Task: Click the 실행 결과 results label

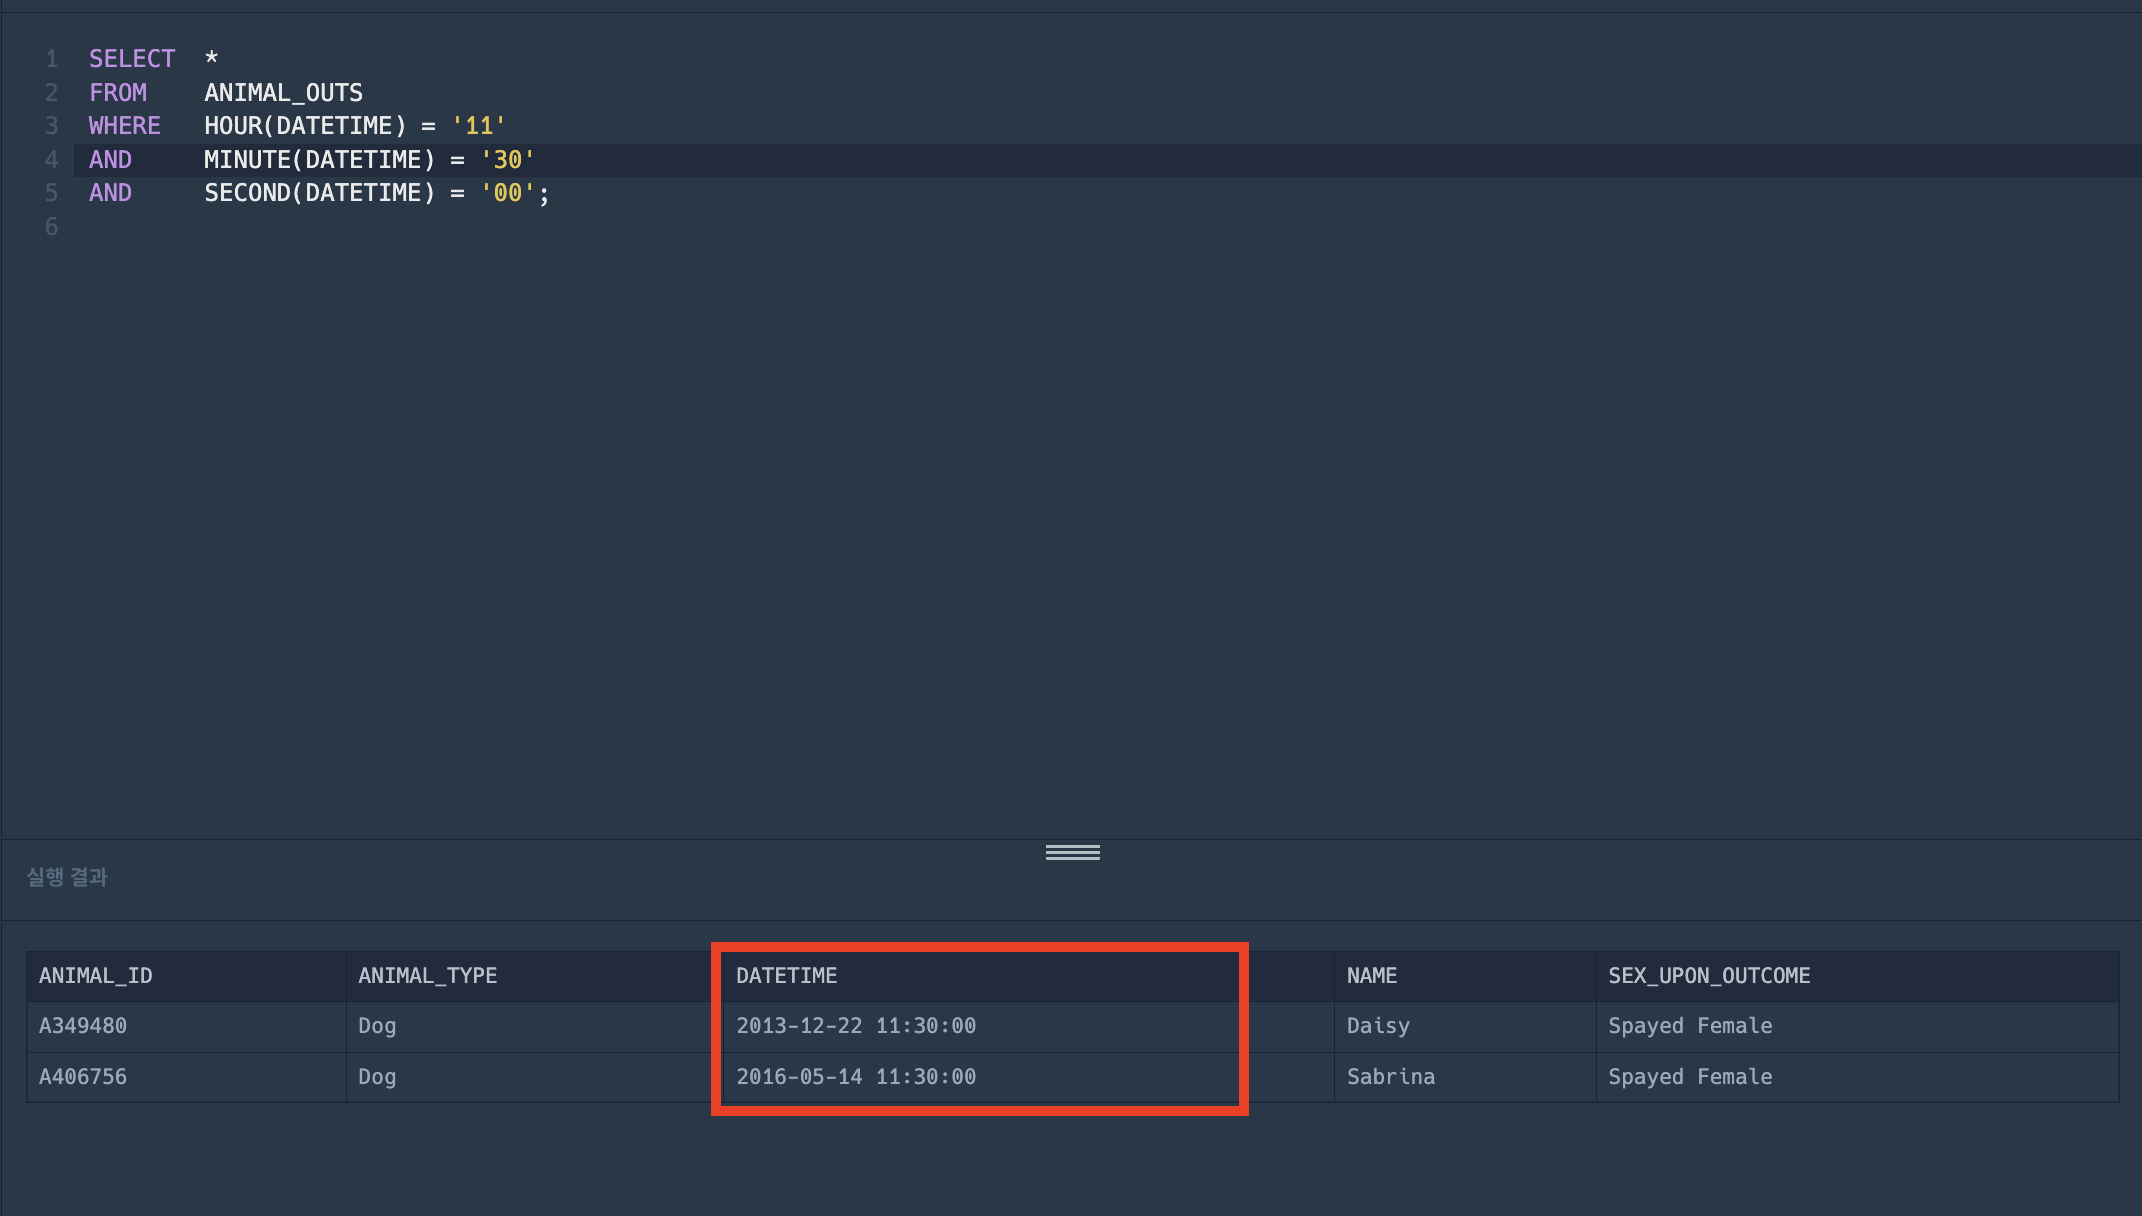Action: click(67, 877)
